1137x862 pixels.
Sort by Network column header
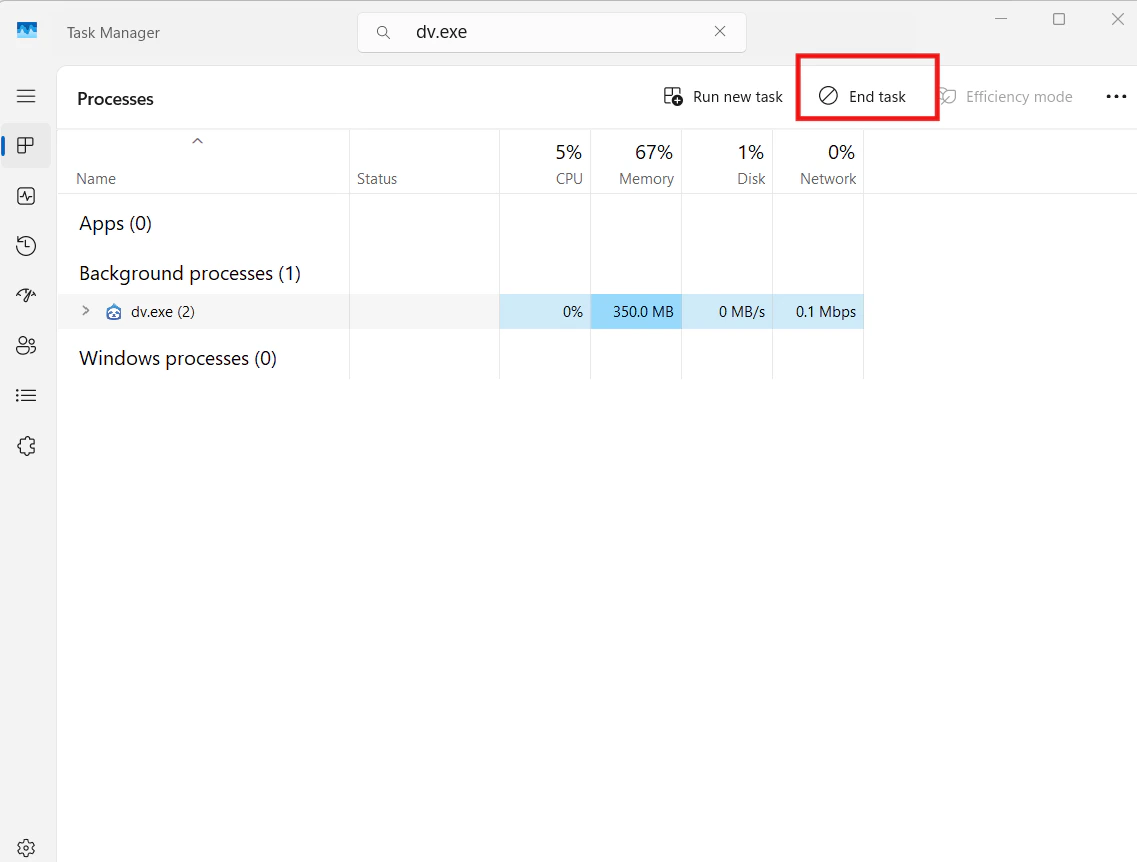[818, 162]
